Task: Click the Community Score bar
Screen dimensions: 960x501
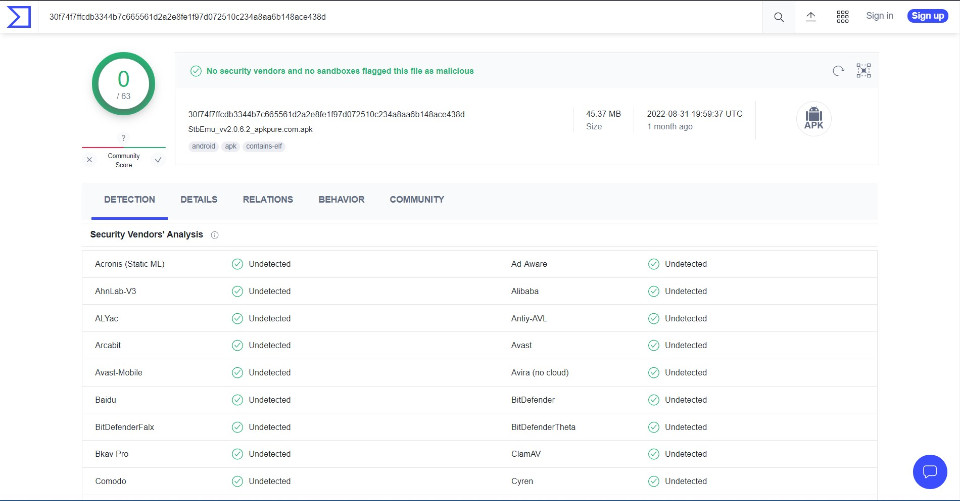Action: pos(124,148)
